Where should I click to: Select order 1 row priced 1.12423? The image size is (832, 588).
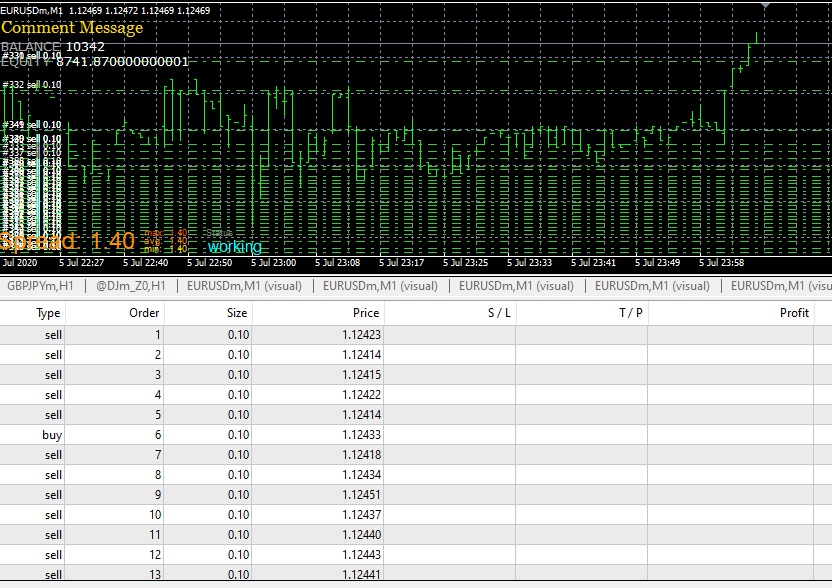point(416,335)
